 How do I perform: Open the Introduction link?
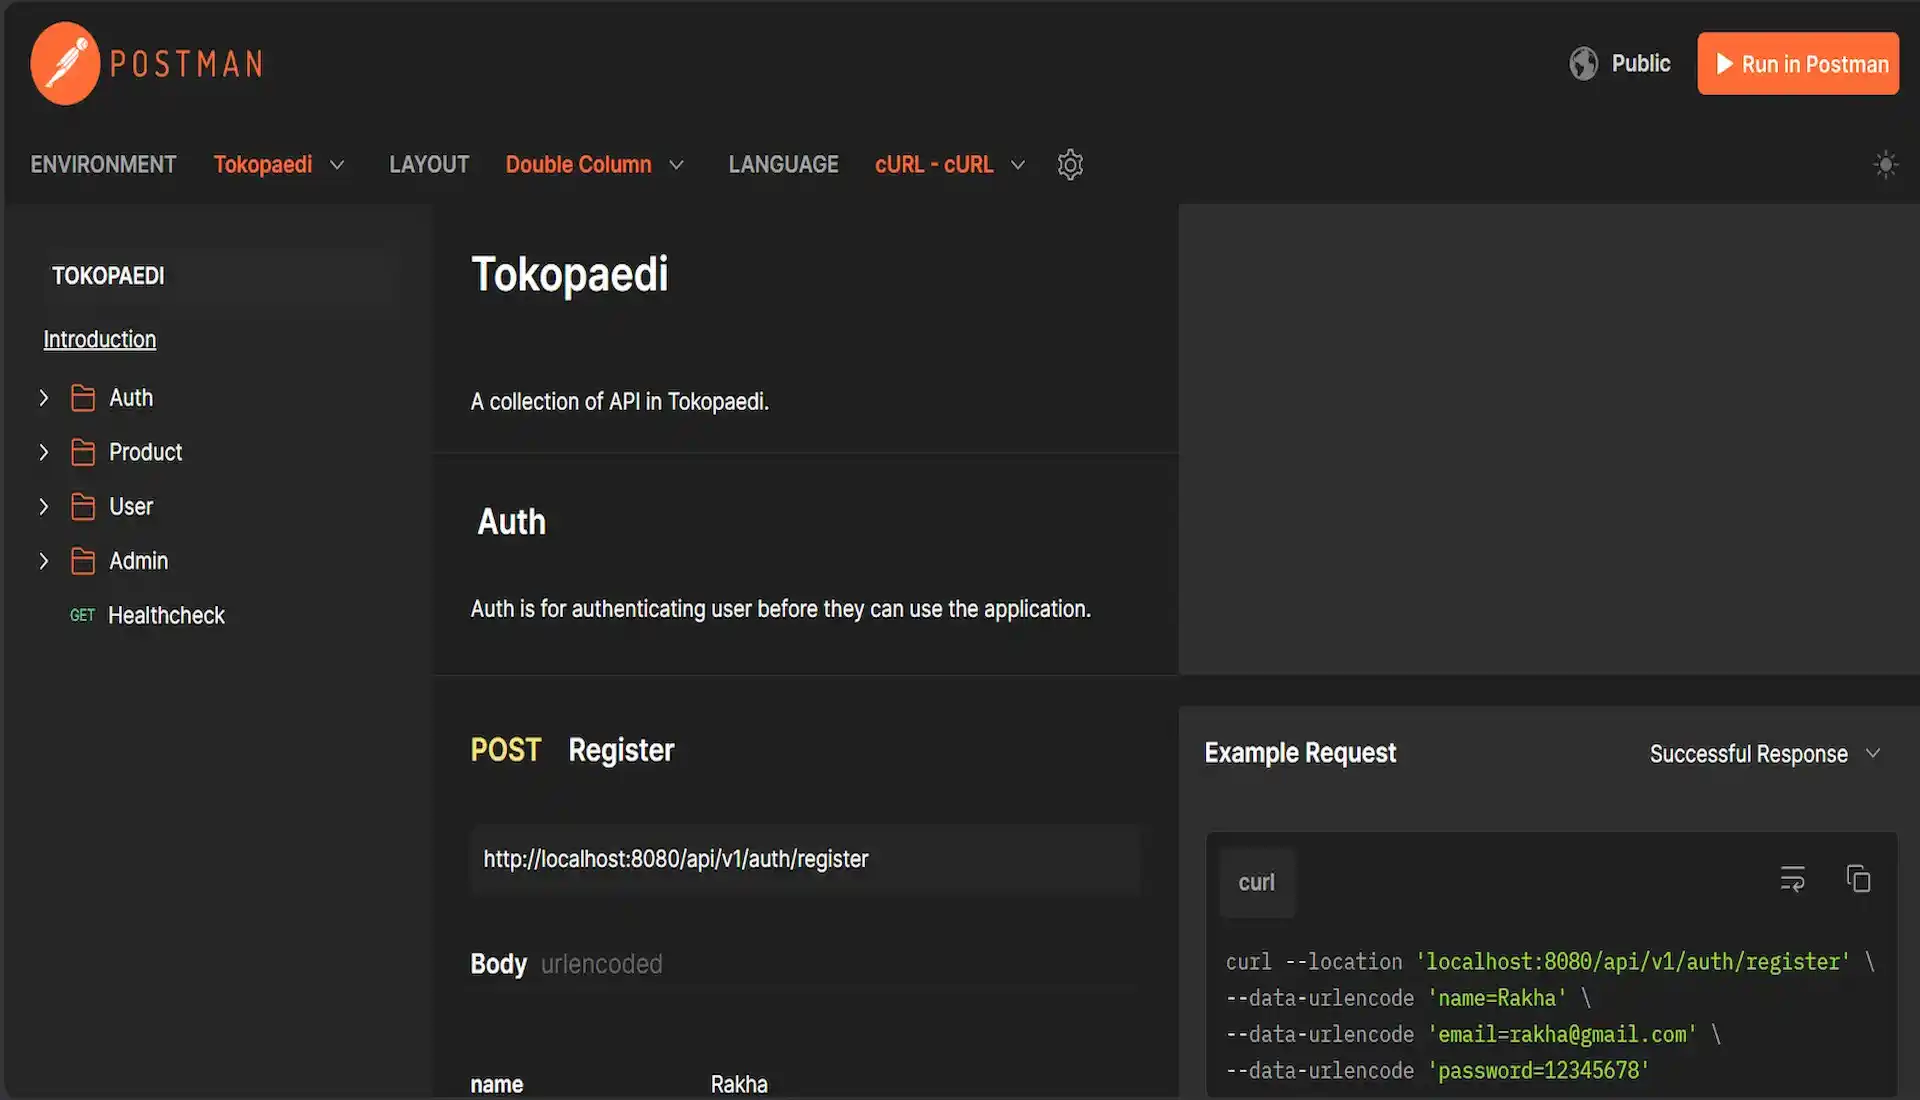[x=99, y=339]
